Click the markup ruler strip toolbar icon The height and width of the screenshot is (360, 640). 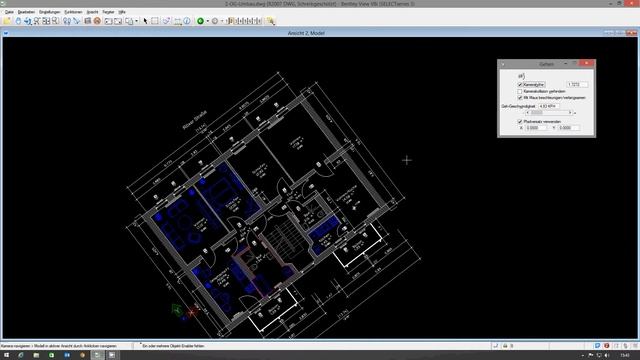pyautogui.click(x=244, y=21)
